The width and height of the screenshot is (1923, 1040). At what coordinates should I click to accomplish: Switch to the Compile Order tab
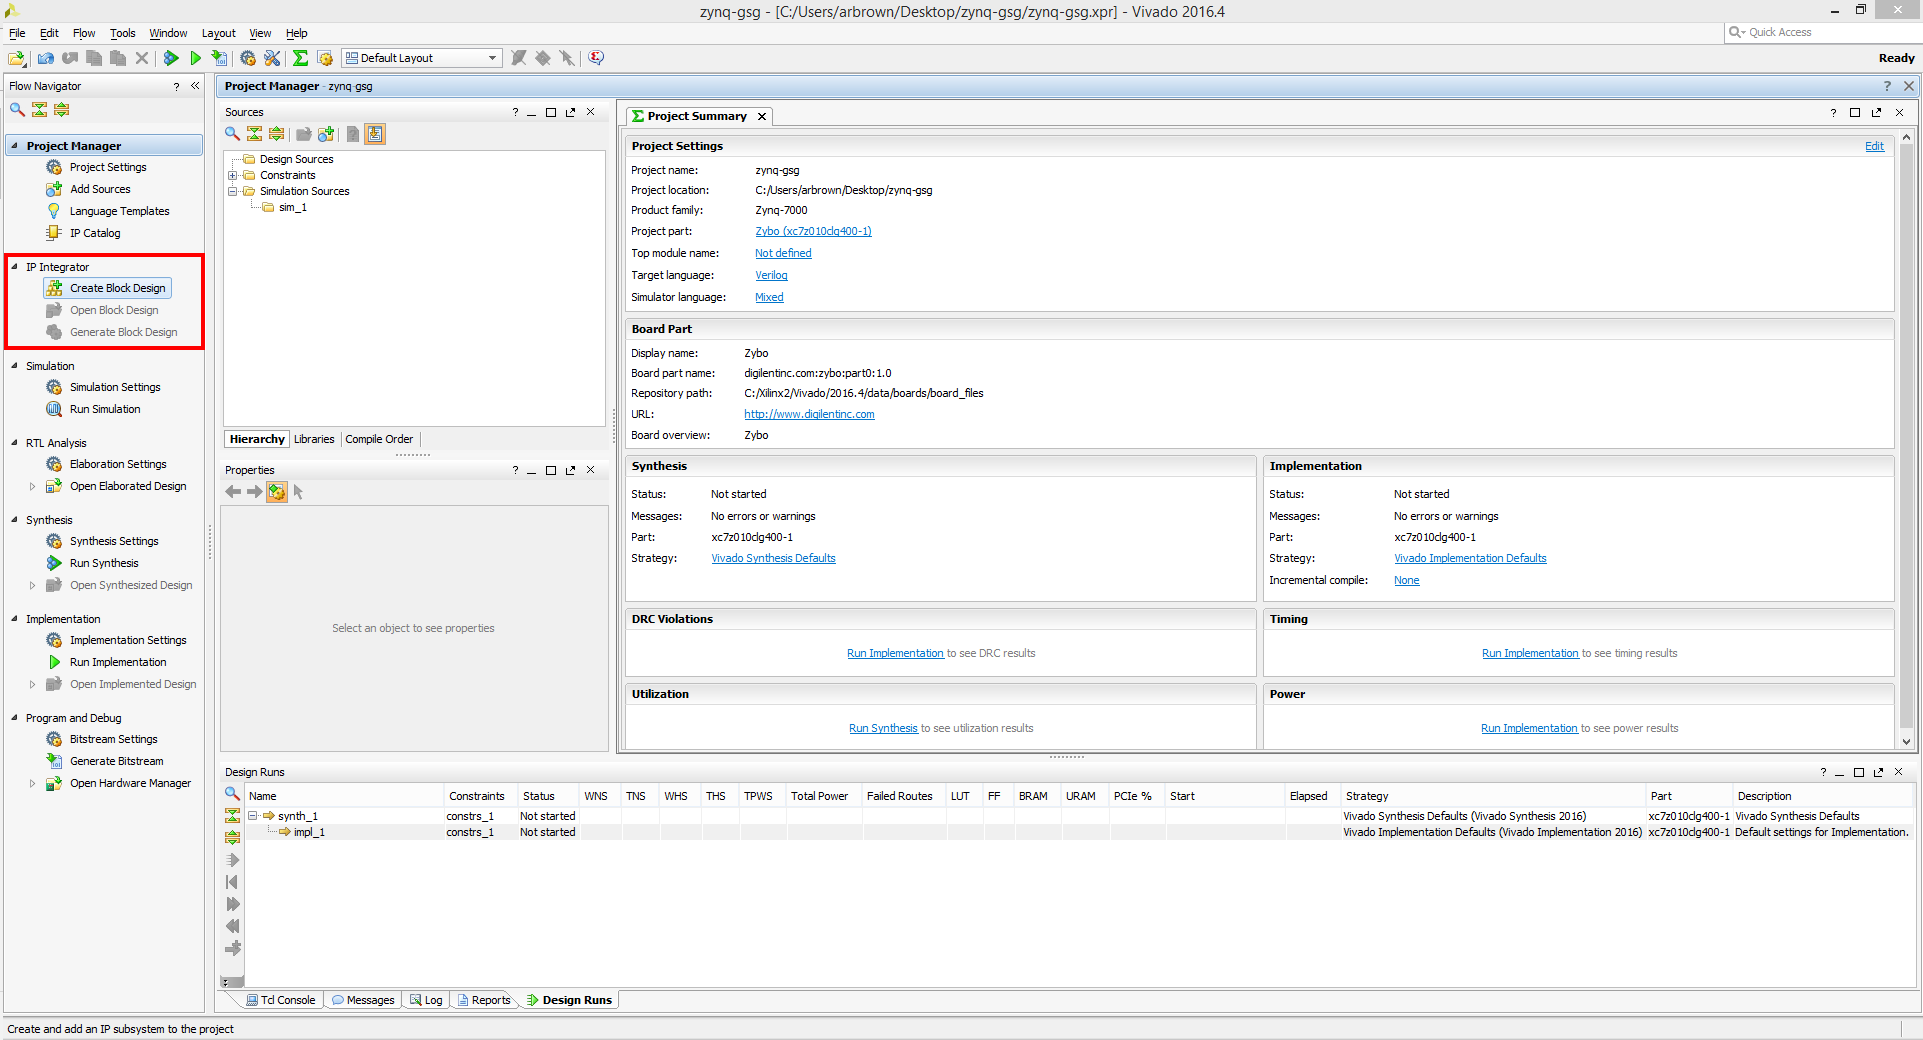[379, 439]
